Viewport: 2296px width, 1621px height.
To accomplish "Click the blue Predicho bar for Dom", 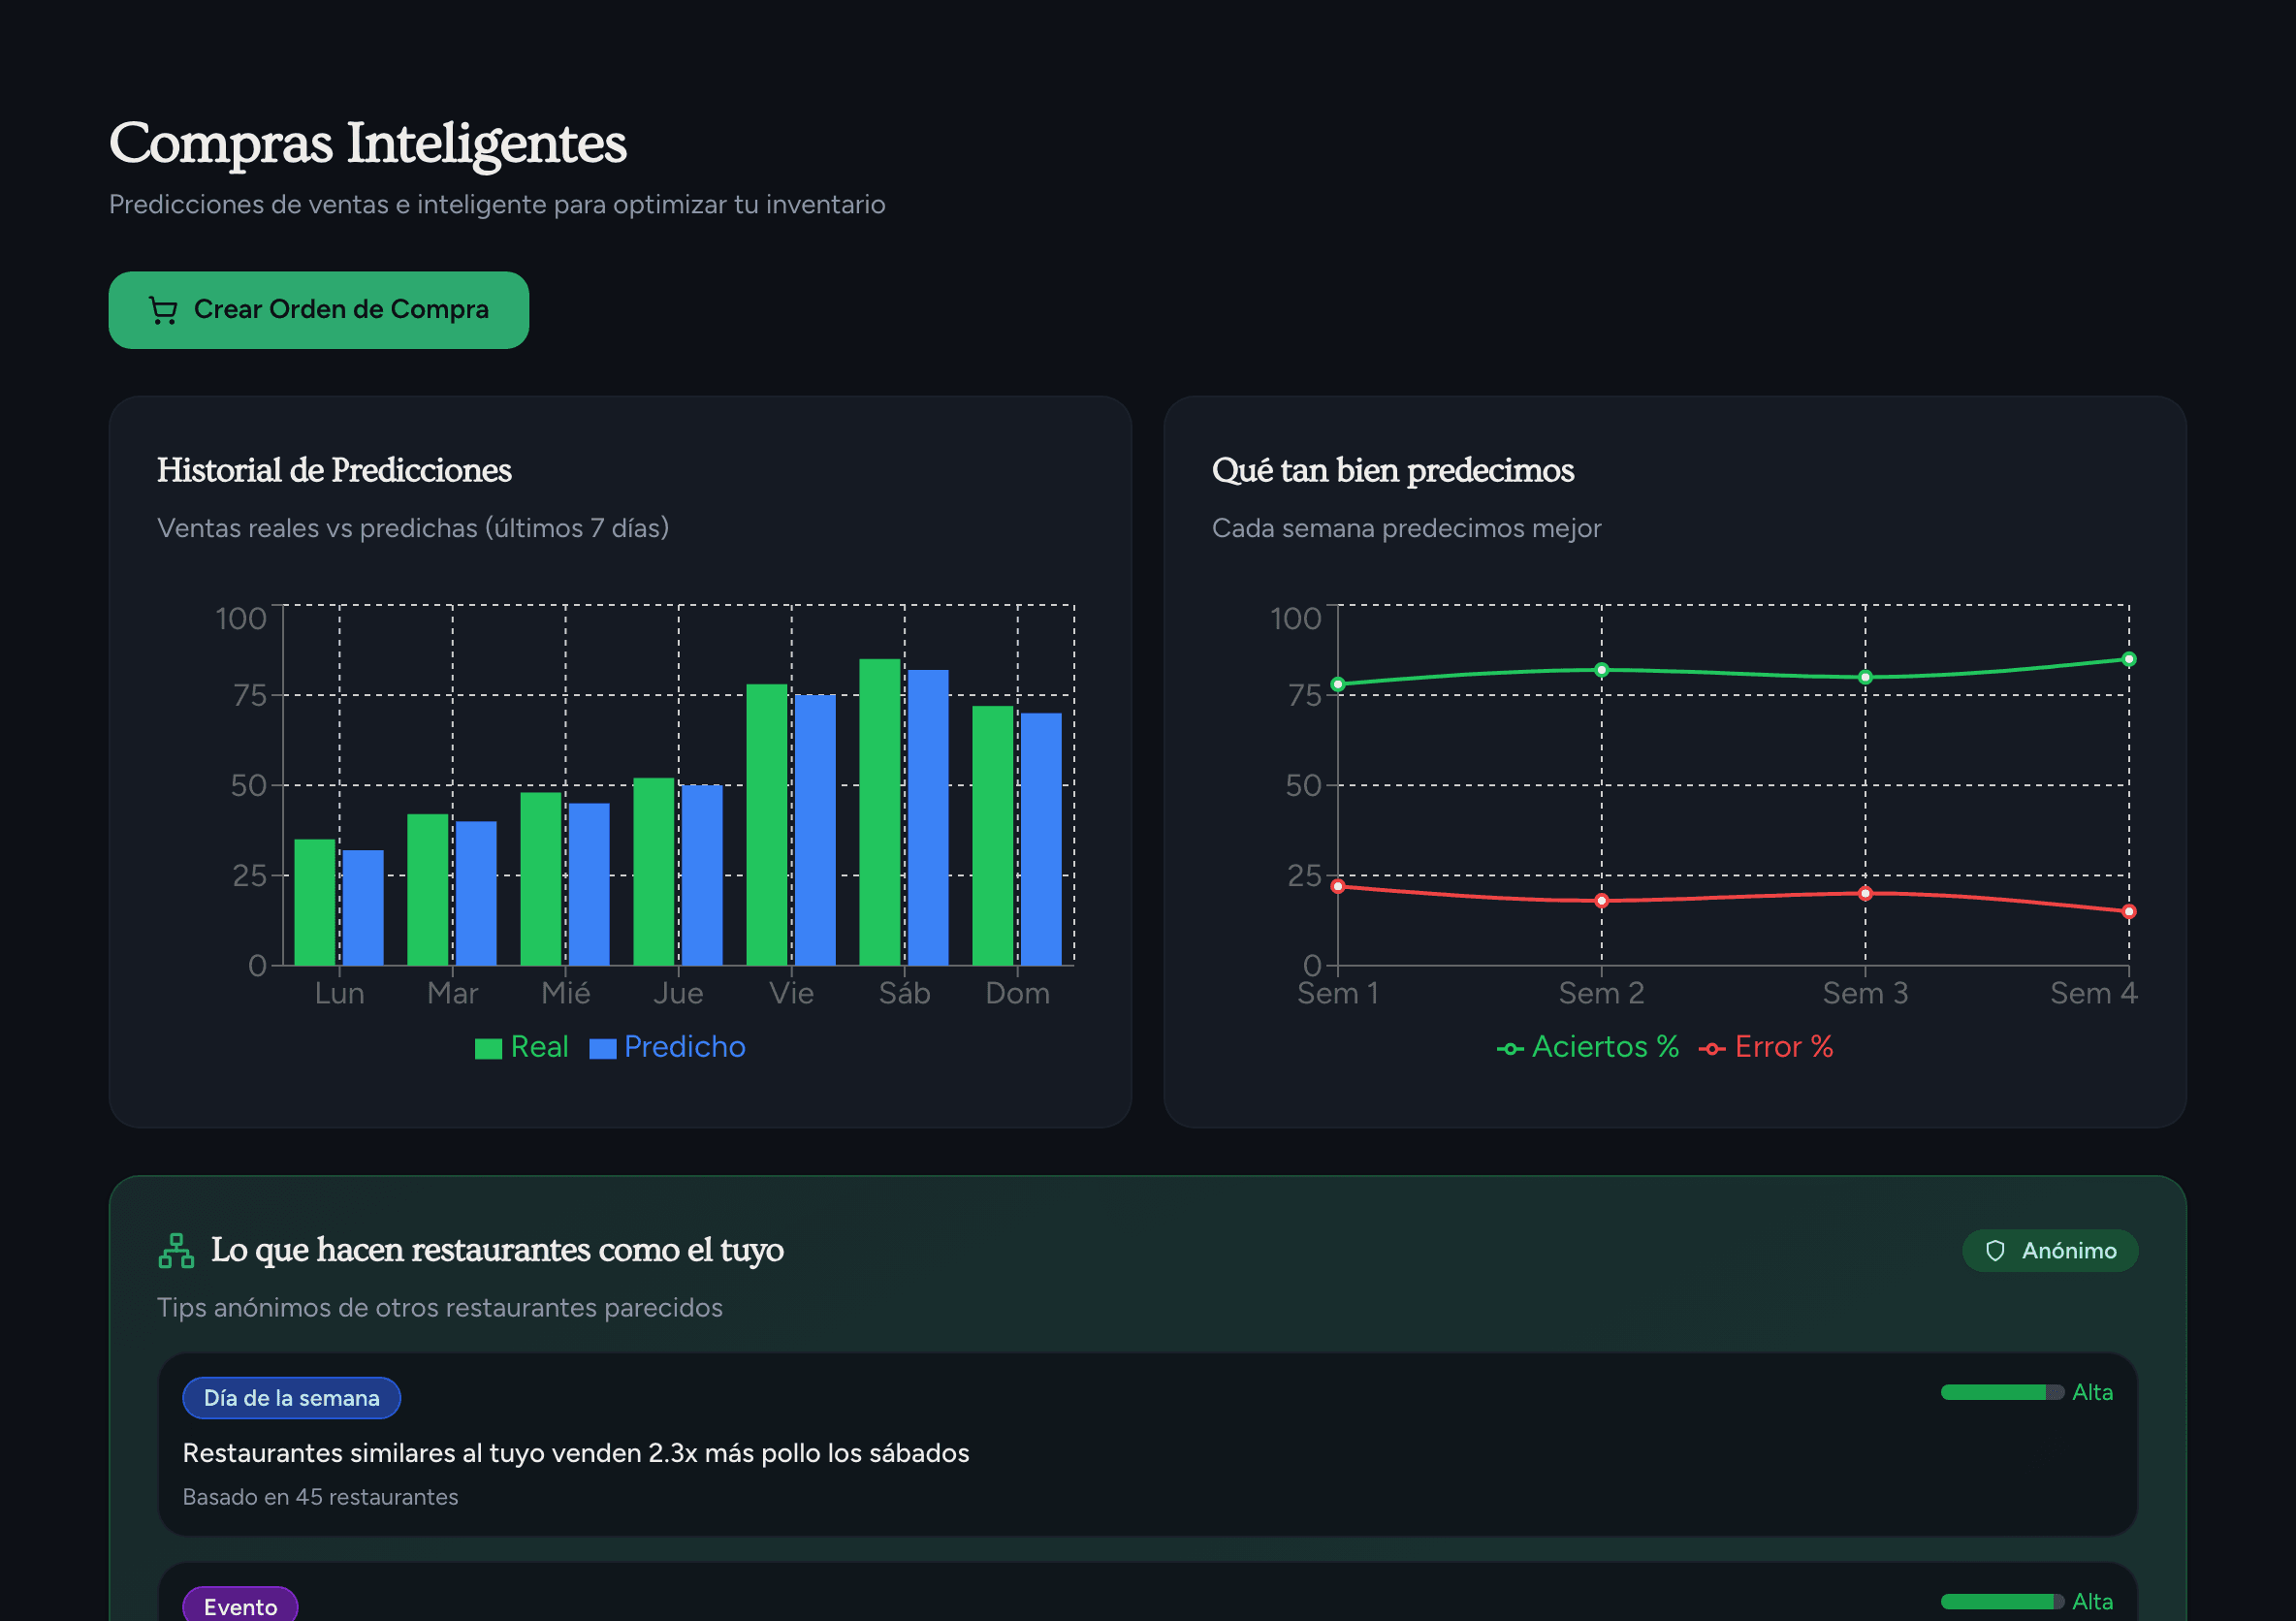I will pyautogui.click(x=1041, y=839).
